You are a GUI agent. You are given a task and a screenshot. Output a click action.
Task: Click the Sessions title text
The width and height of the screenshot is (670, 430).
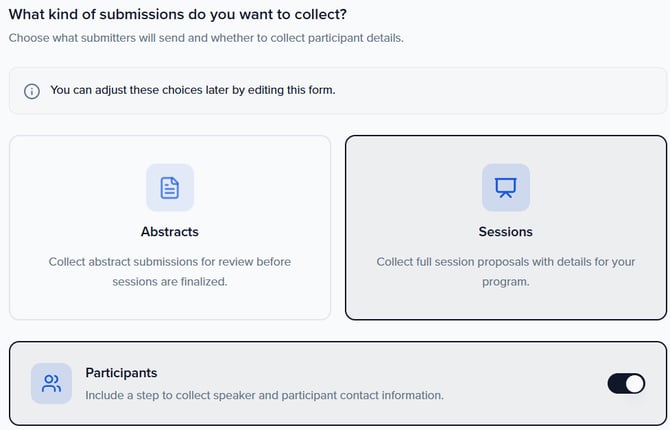coord(506,231)
